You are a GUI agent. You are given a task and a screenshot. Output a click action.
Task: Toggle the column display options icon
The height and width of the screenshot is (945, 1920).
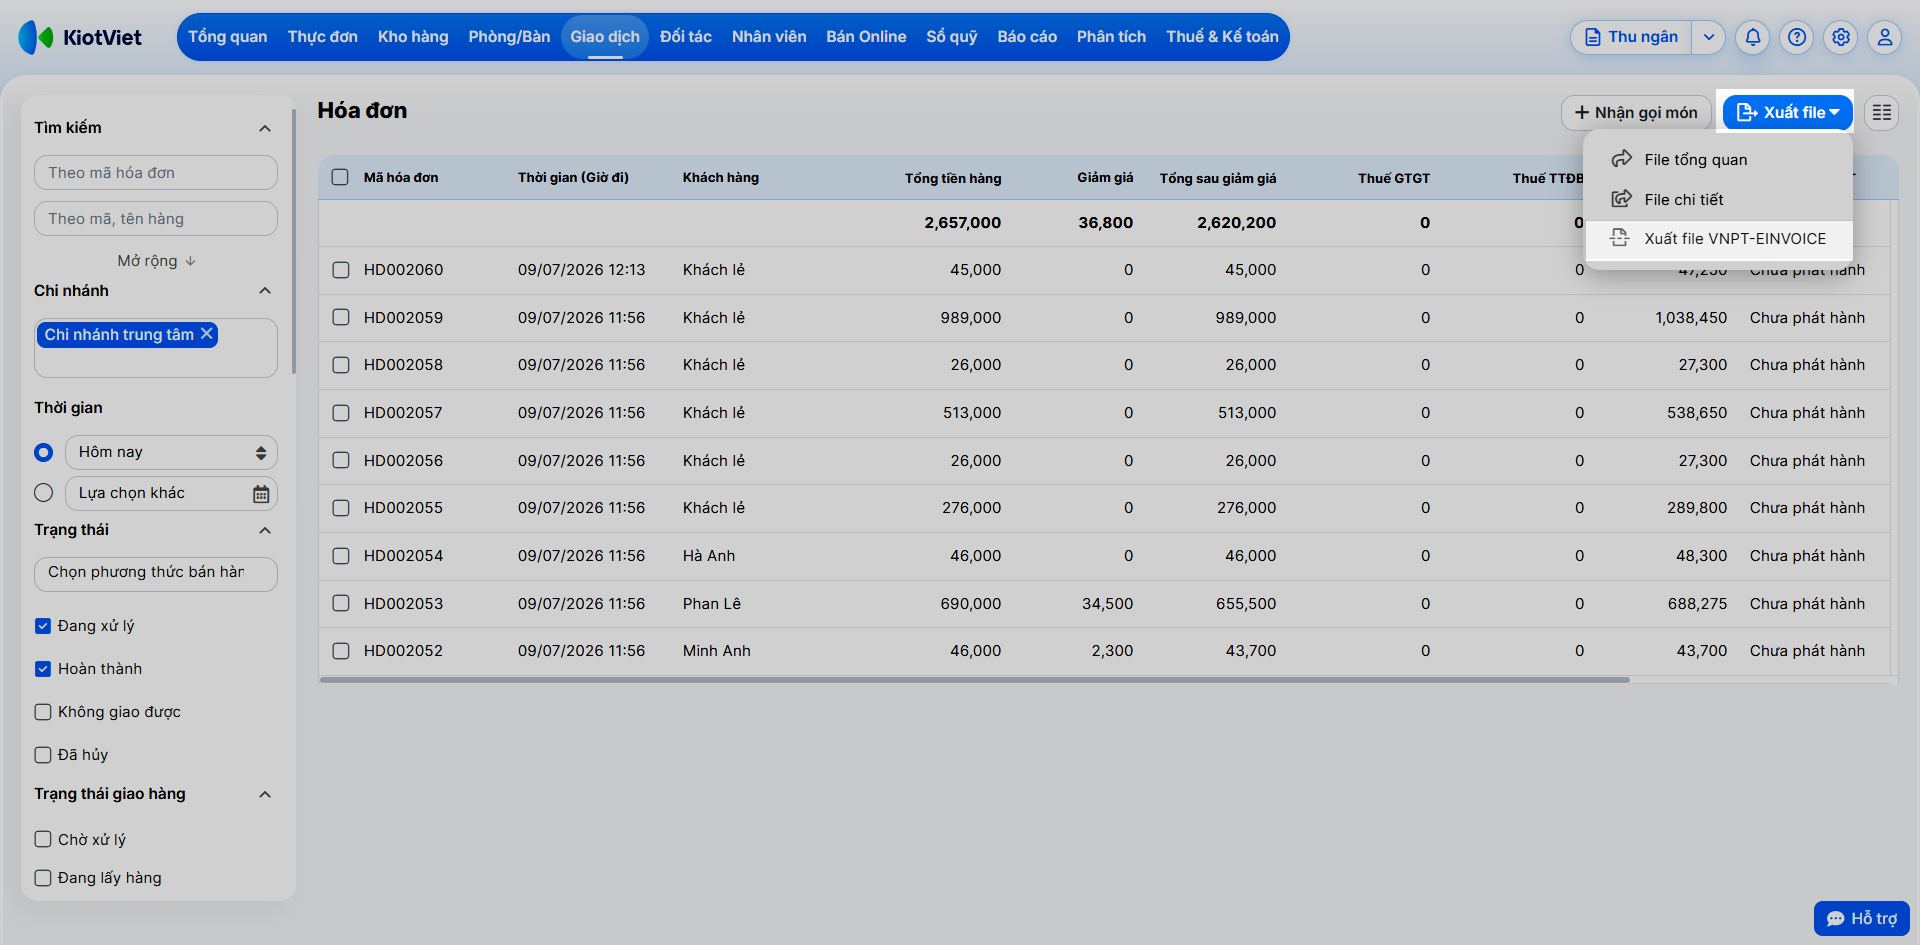[x=1882, y=113]
